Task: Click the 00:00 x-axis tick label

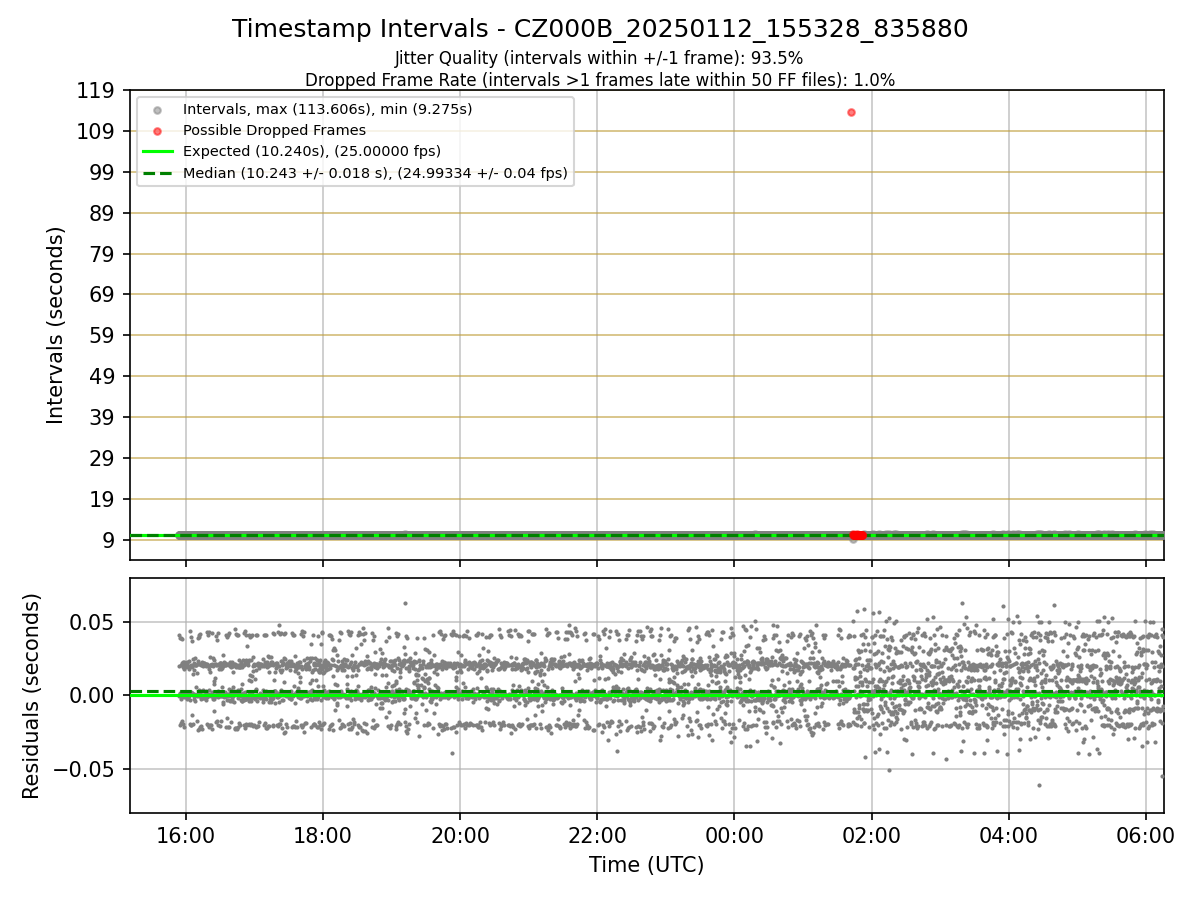Action: pyautogui.click(x=734, y=836)
